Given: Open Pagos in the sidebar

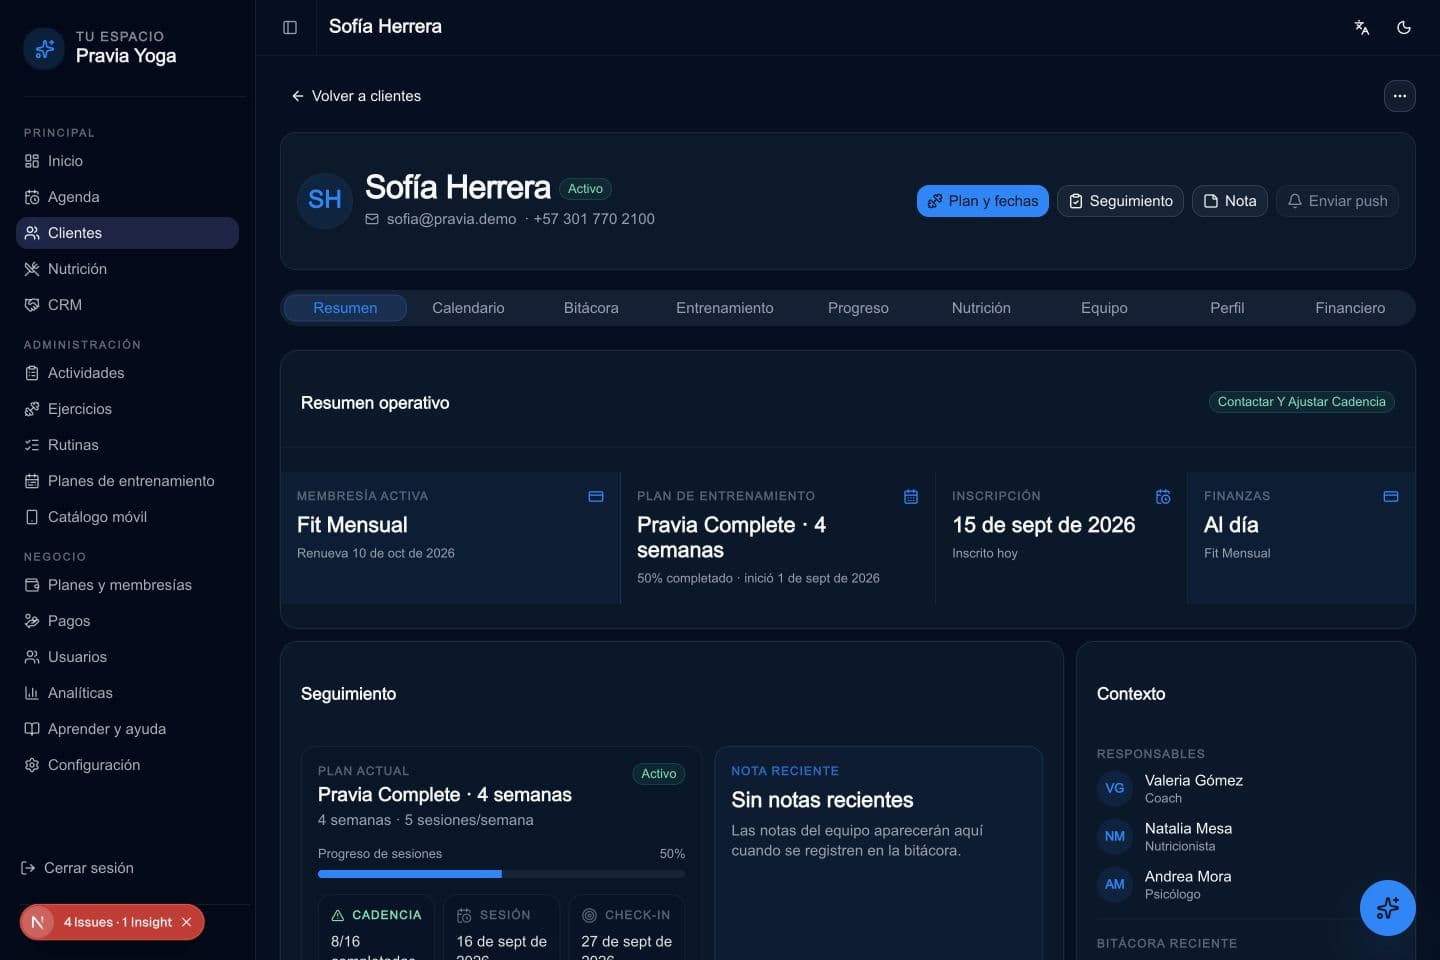Looking at the screenshot, I should pos(127,621).
